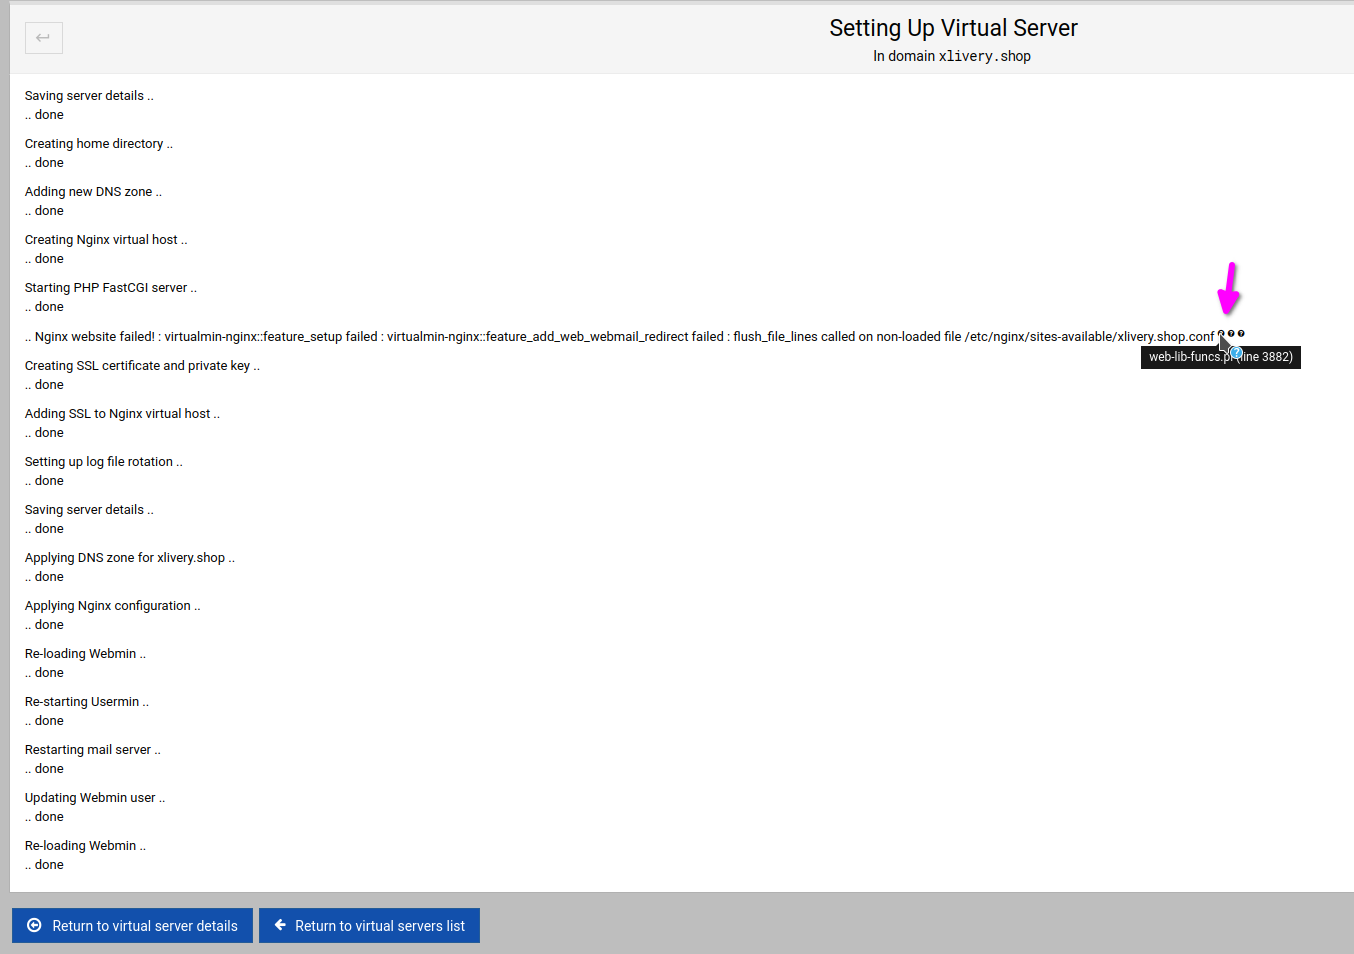Viewport: 1354px width, 954px height.
Task: Click the middle question-mark icon after the error
Action: coord(1231,334)
